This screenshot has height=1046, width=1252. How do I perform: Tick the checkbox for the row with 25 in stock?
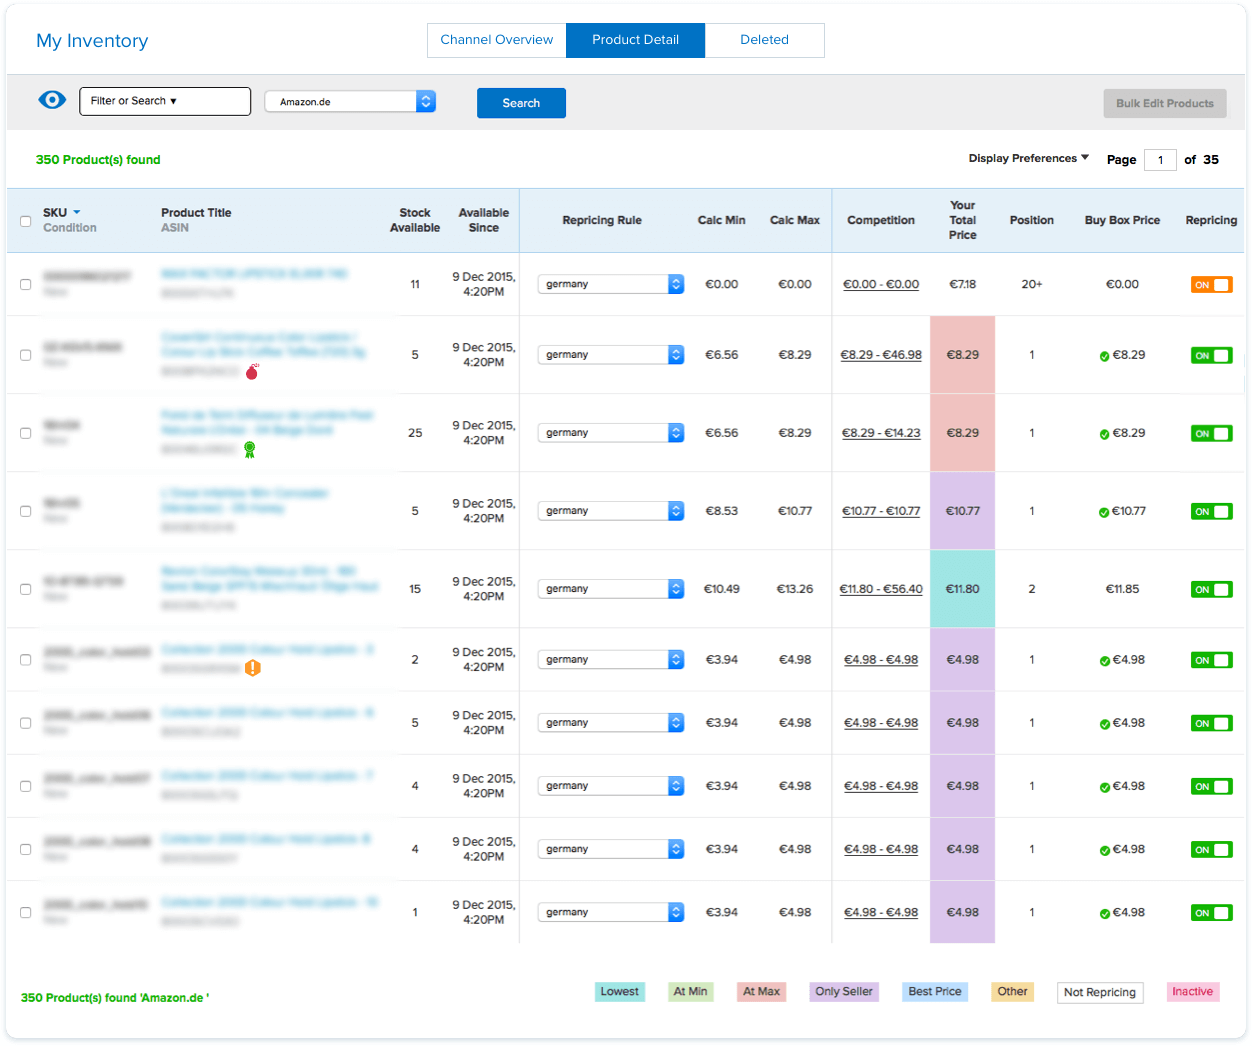click(x=26, y=433)
